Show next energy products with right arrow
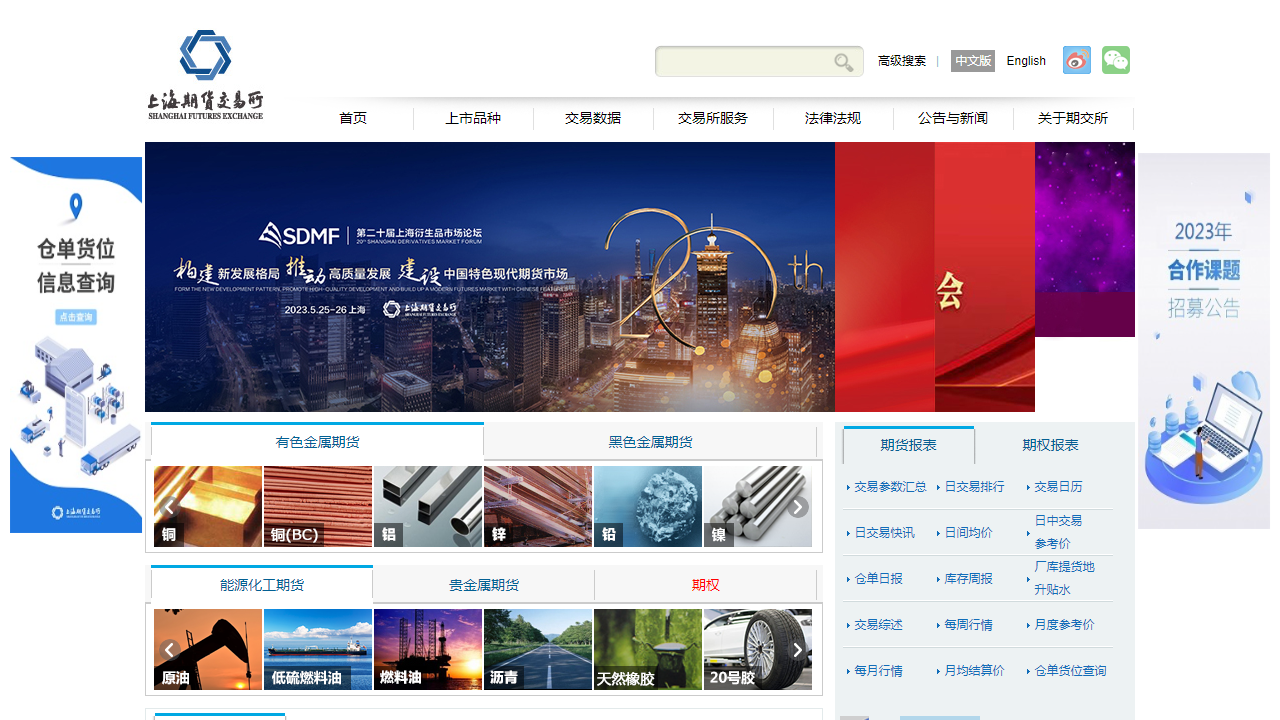Image resolution: width=1280 pixels, height=720 pixels. (798, 650)
